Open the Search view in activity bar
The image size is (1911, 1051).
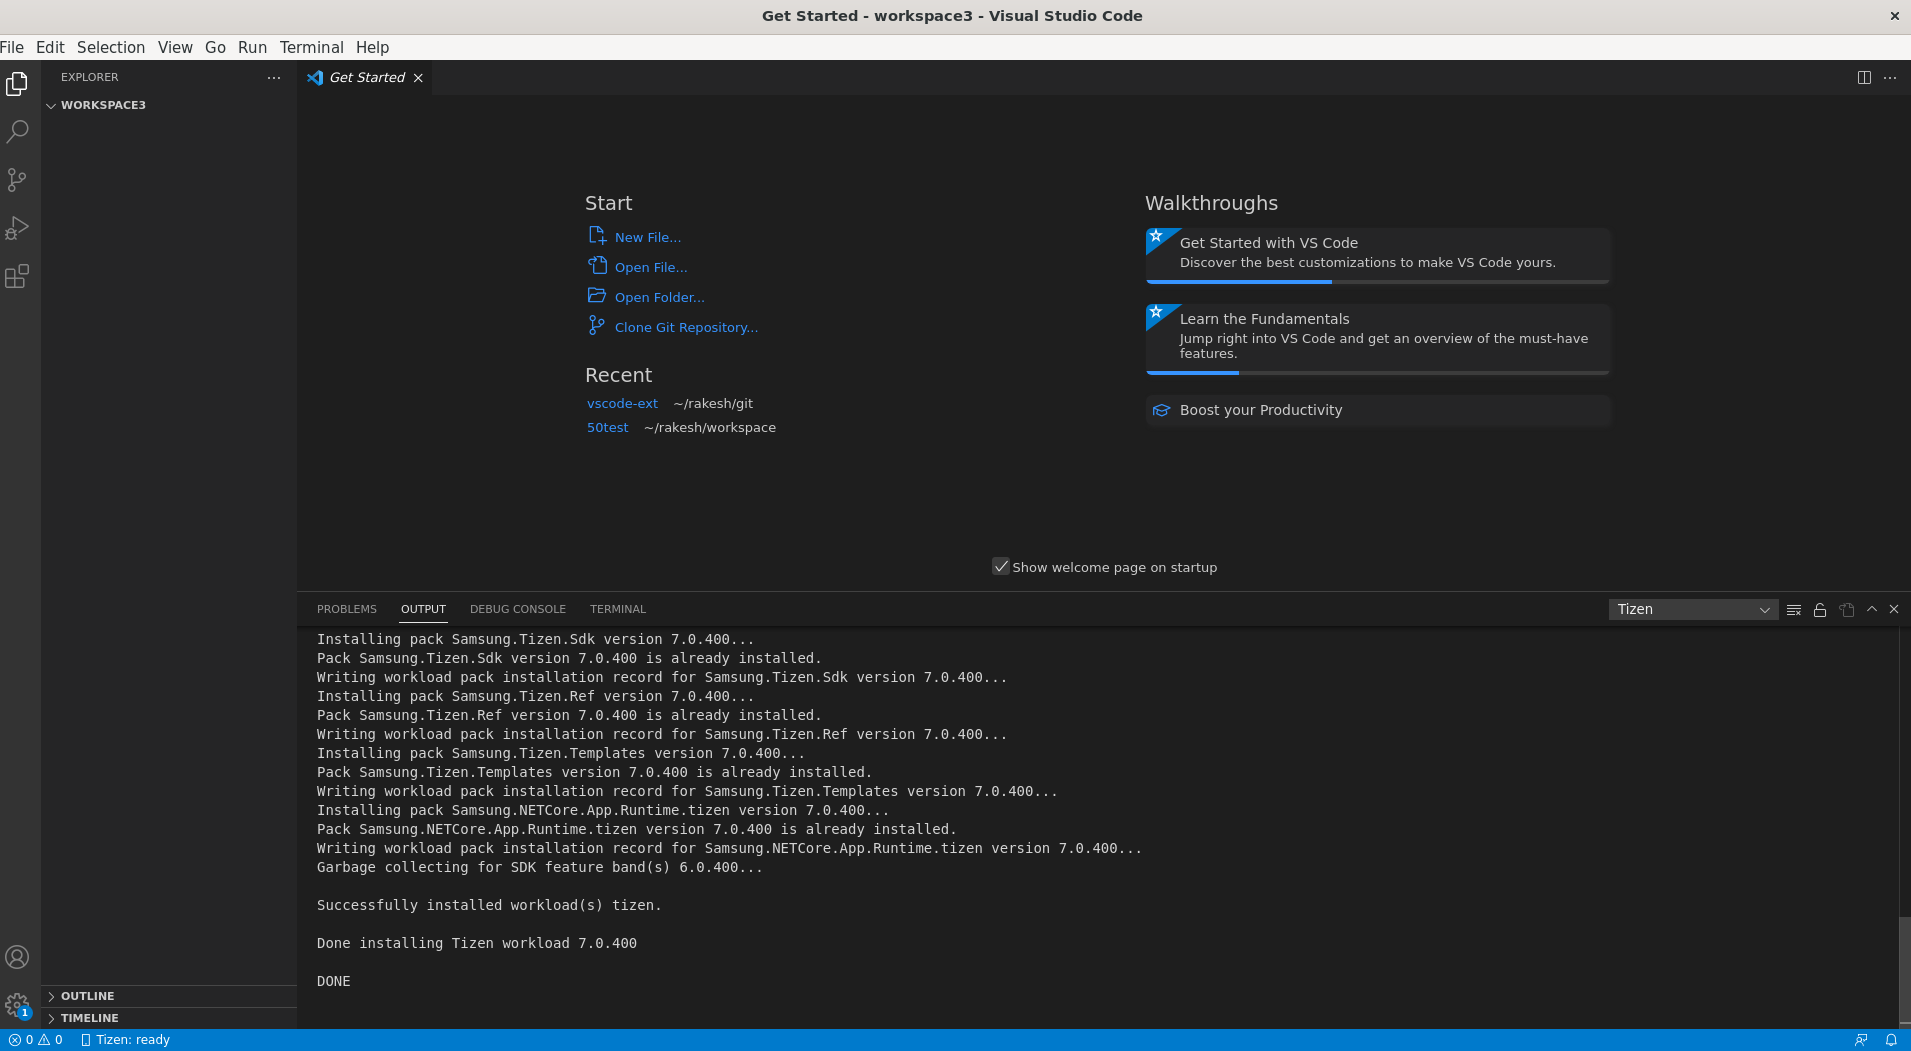[17, 131]
